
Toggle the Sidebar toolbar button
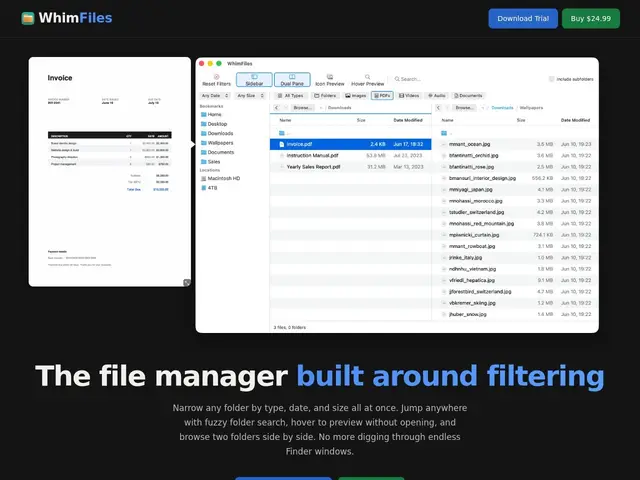coord(254,80)
